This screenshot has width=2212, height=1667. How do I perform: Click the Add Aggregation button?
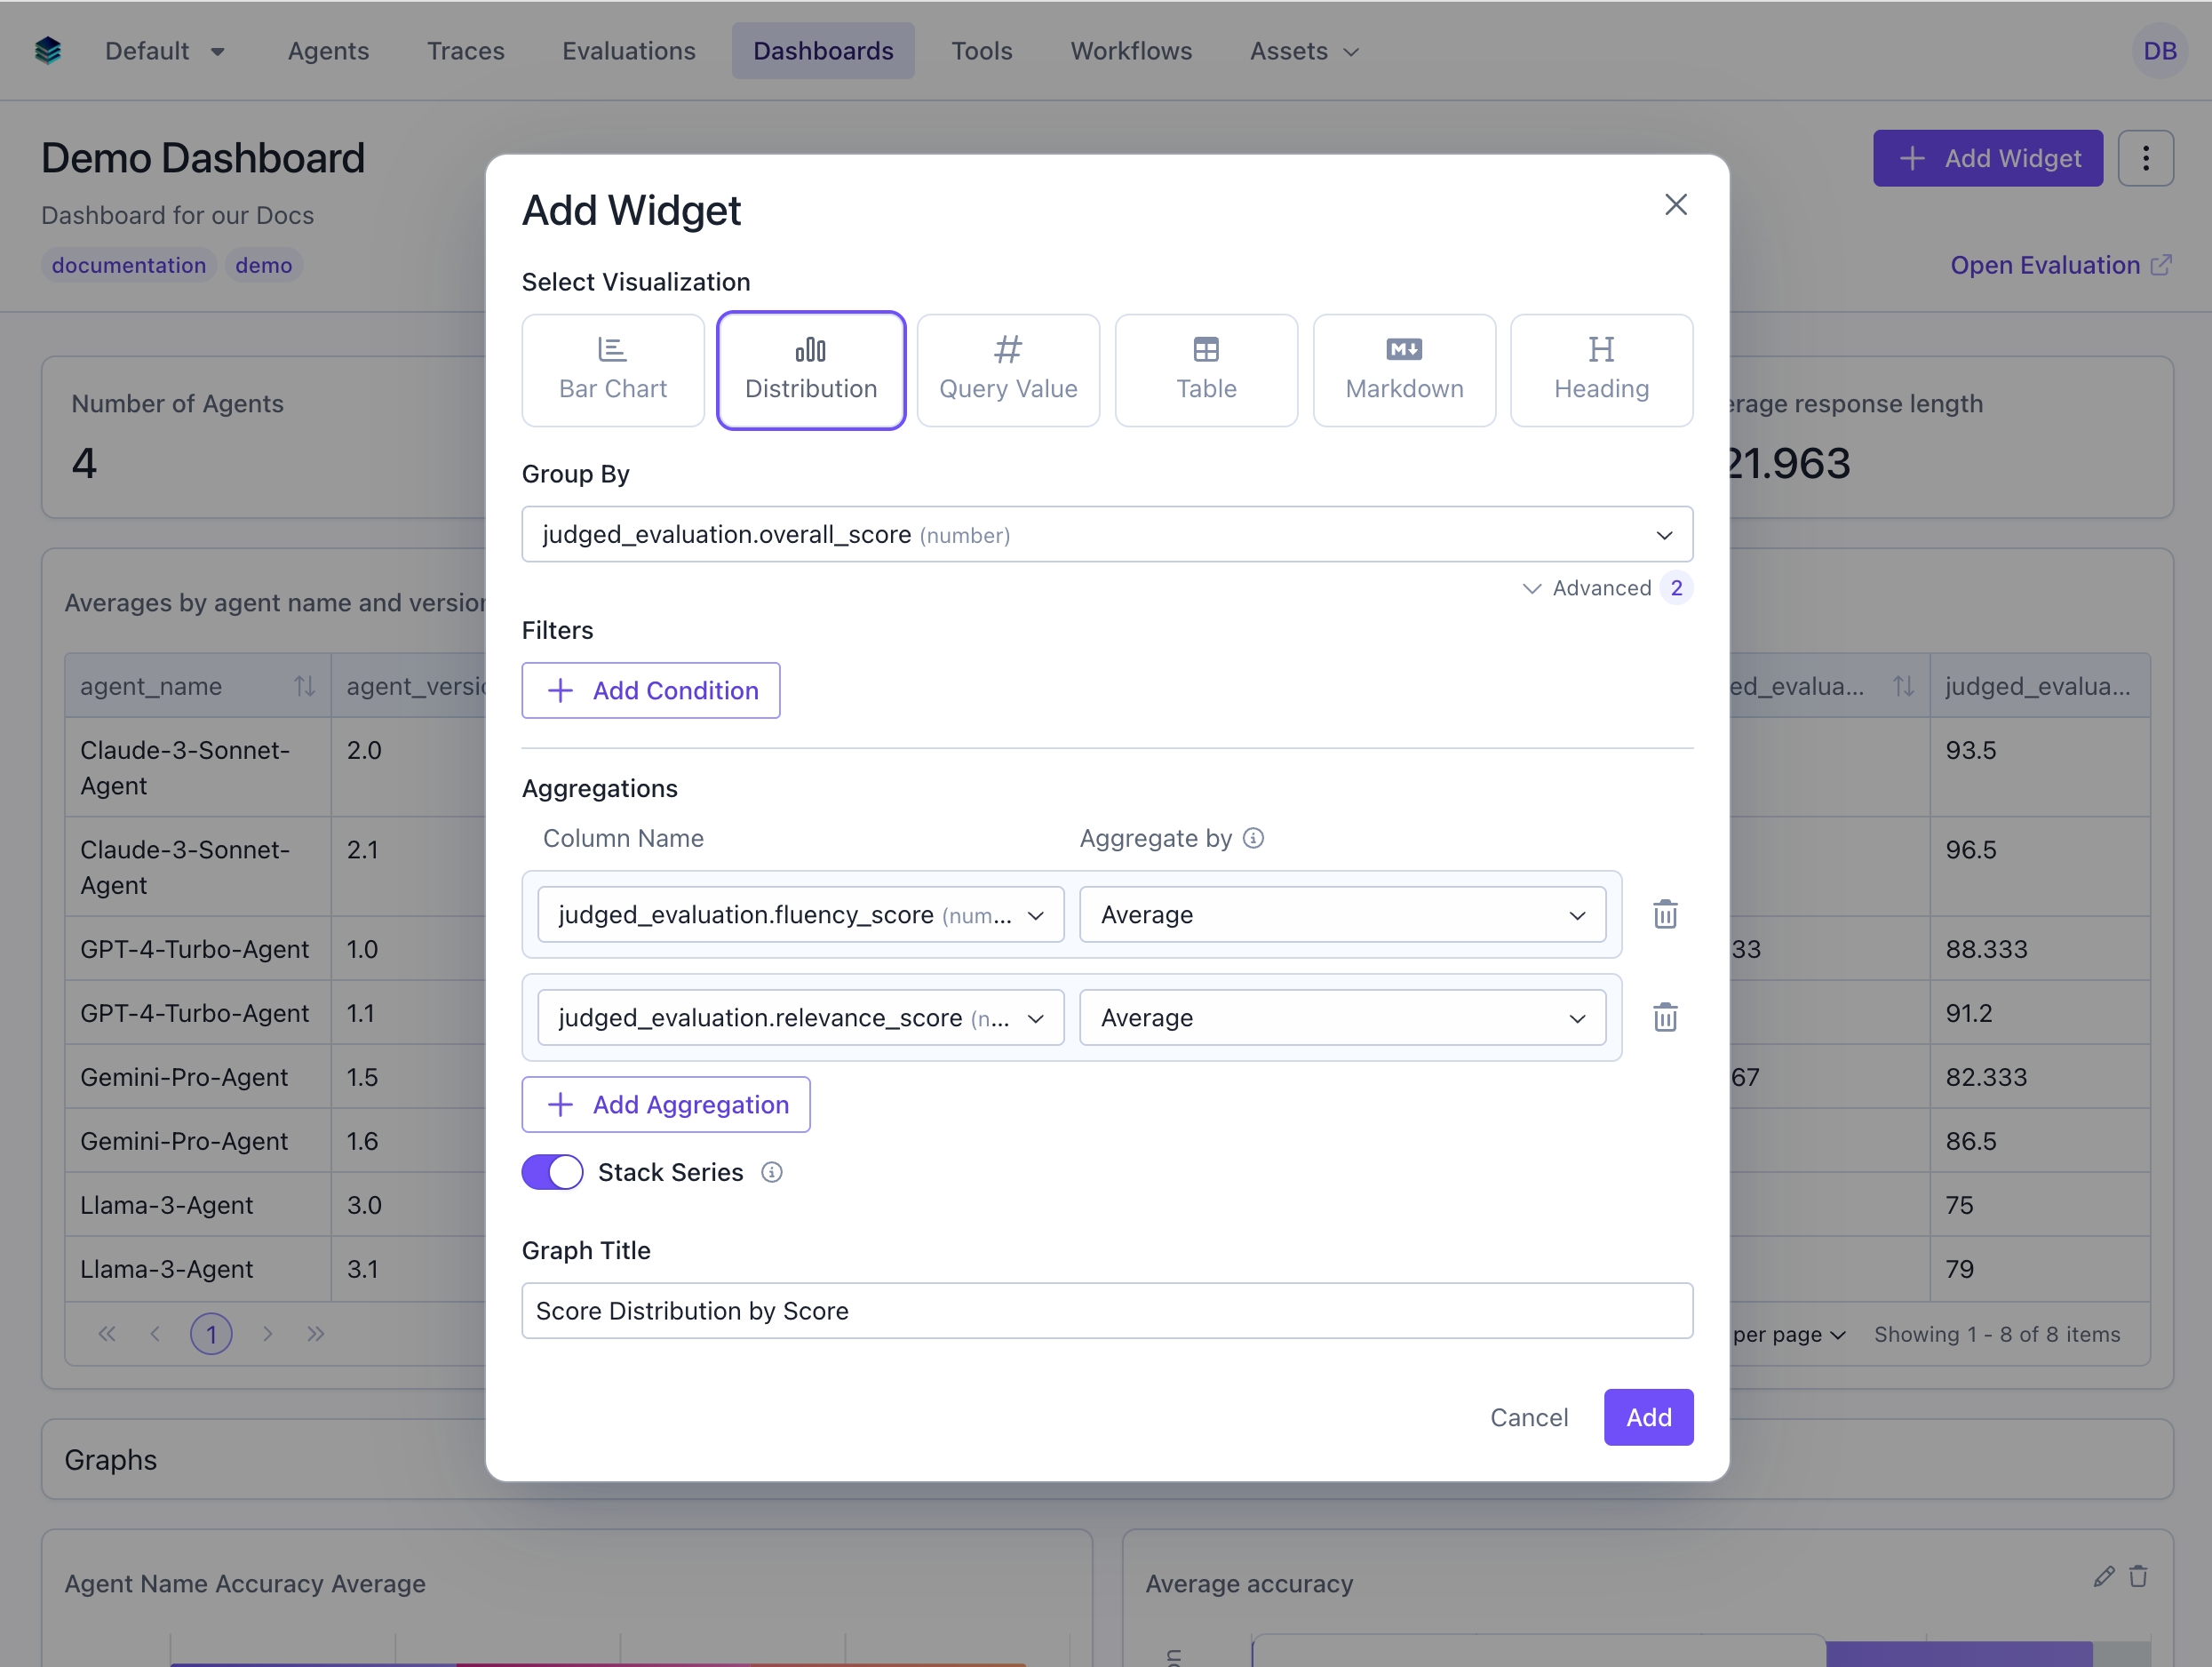(665, 1104)
